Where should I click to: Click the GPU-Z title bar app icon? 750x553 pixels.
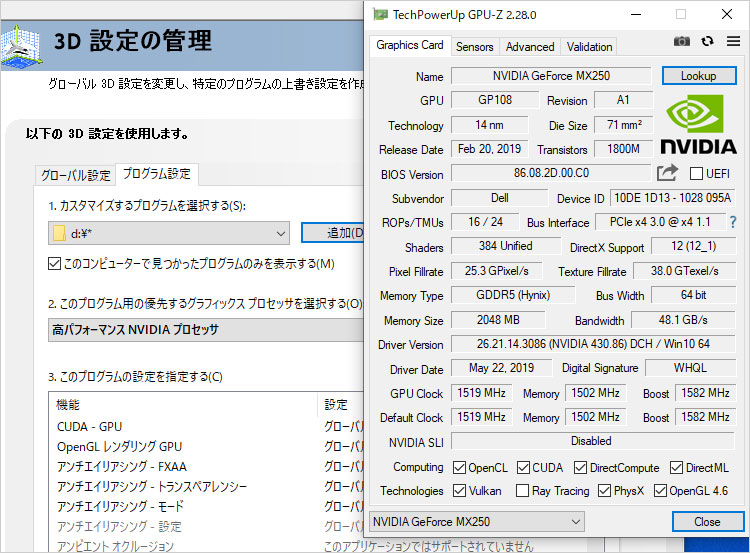[x=380, y=15]
